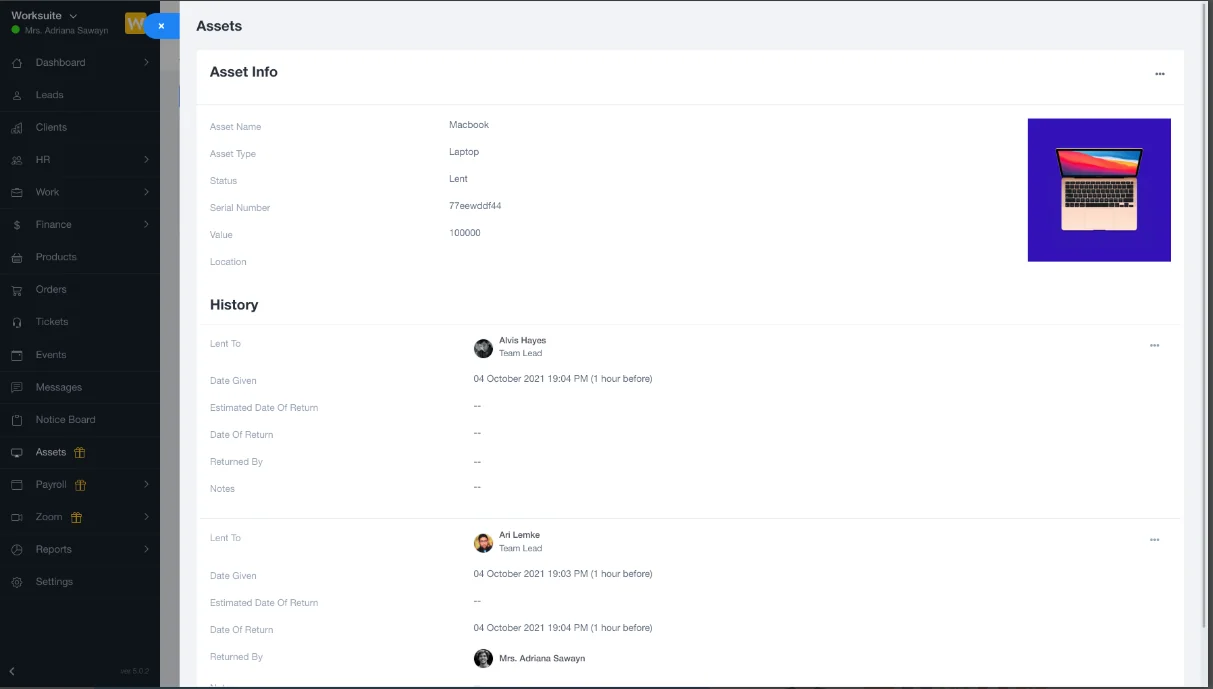Click the Settings gear icon in the sidebar
The width and height of the screenshot is (1213, 689).
pyautogui.click(x=16, y=582)
